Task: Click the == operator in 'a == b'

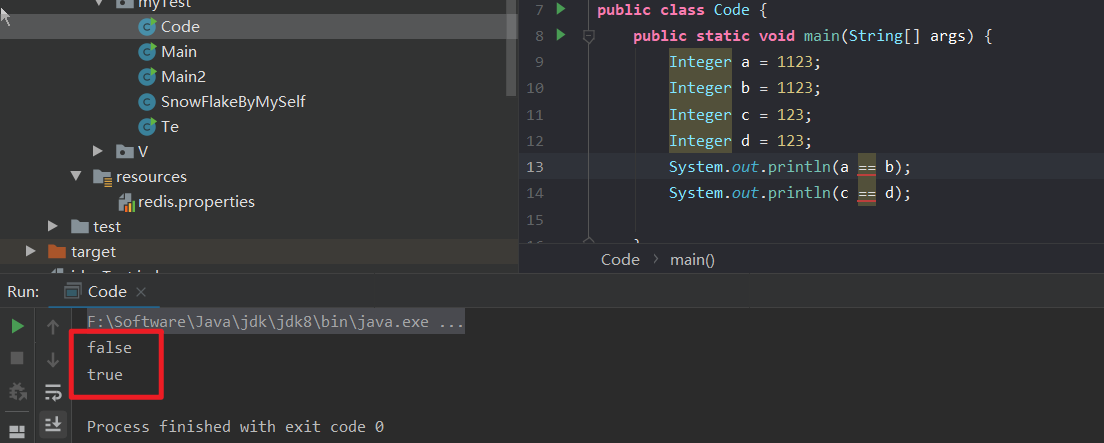Action: point(867,168)
